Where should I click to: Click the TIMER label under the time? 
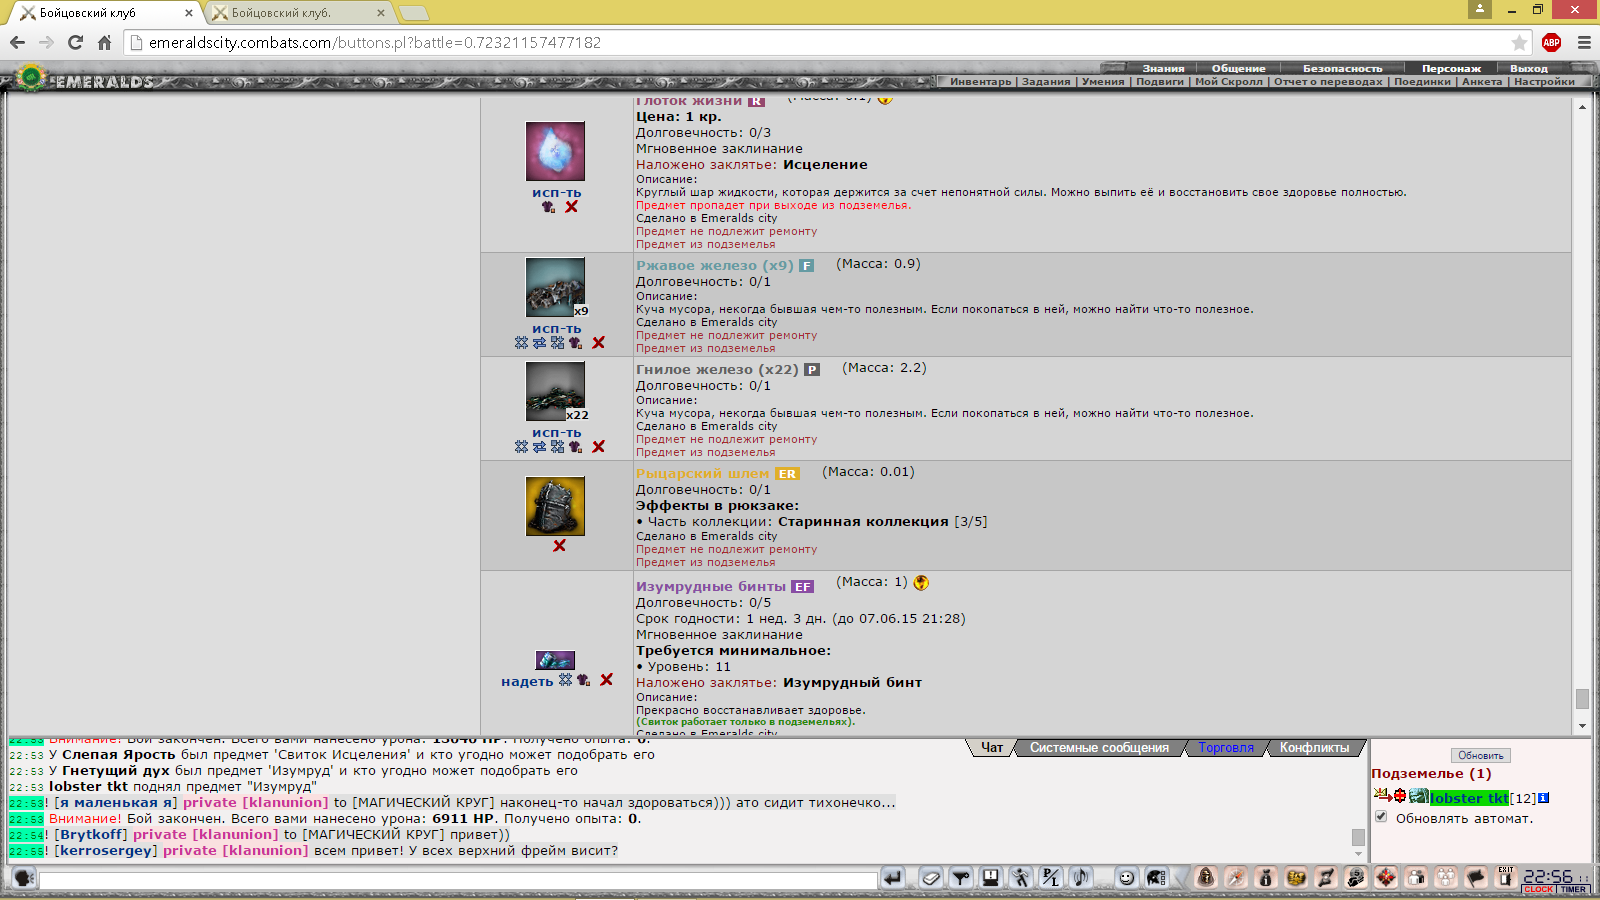pyautogui.click(x=1573, y=889)
